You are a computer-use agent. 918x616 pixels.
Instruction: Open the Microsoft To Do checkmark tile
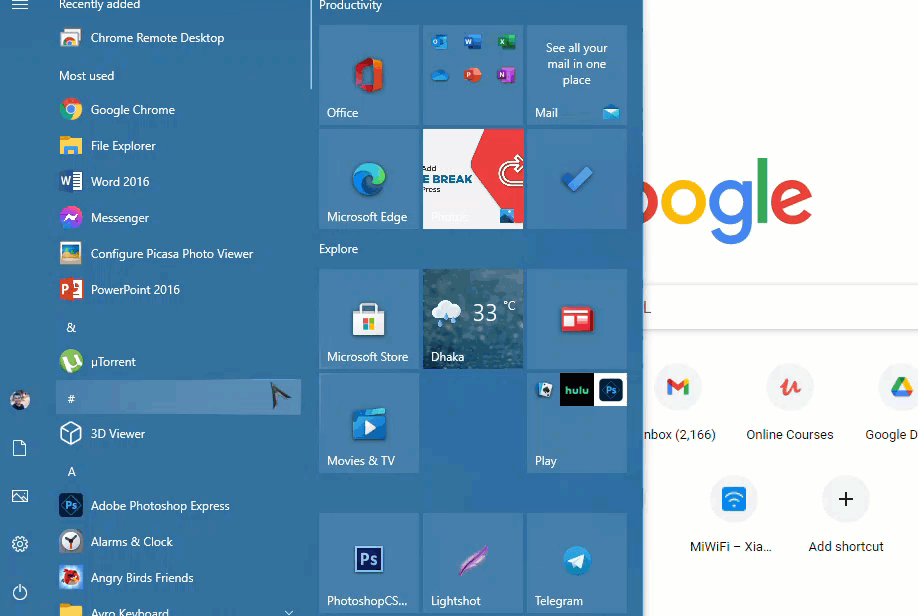pyautogui.click(x=577, y=179)
